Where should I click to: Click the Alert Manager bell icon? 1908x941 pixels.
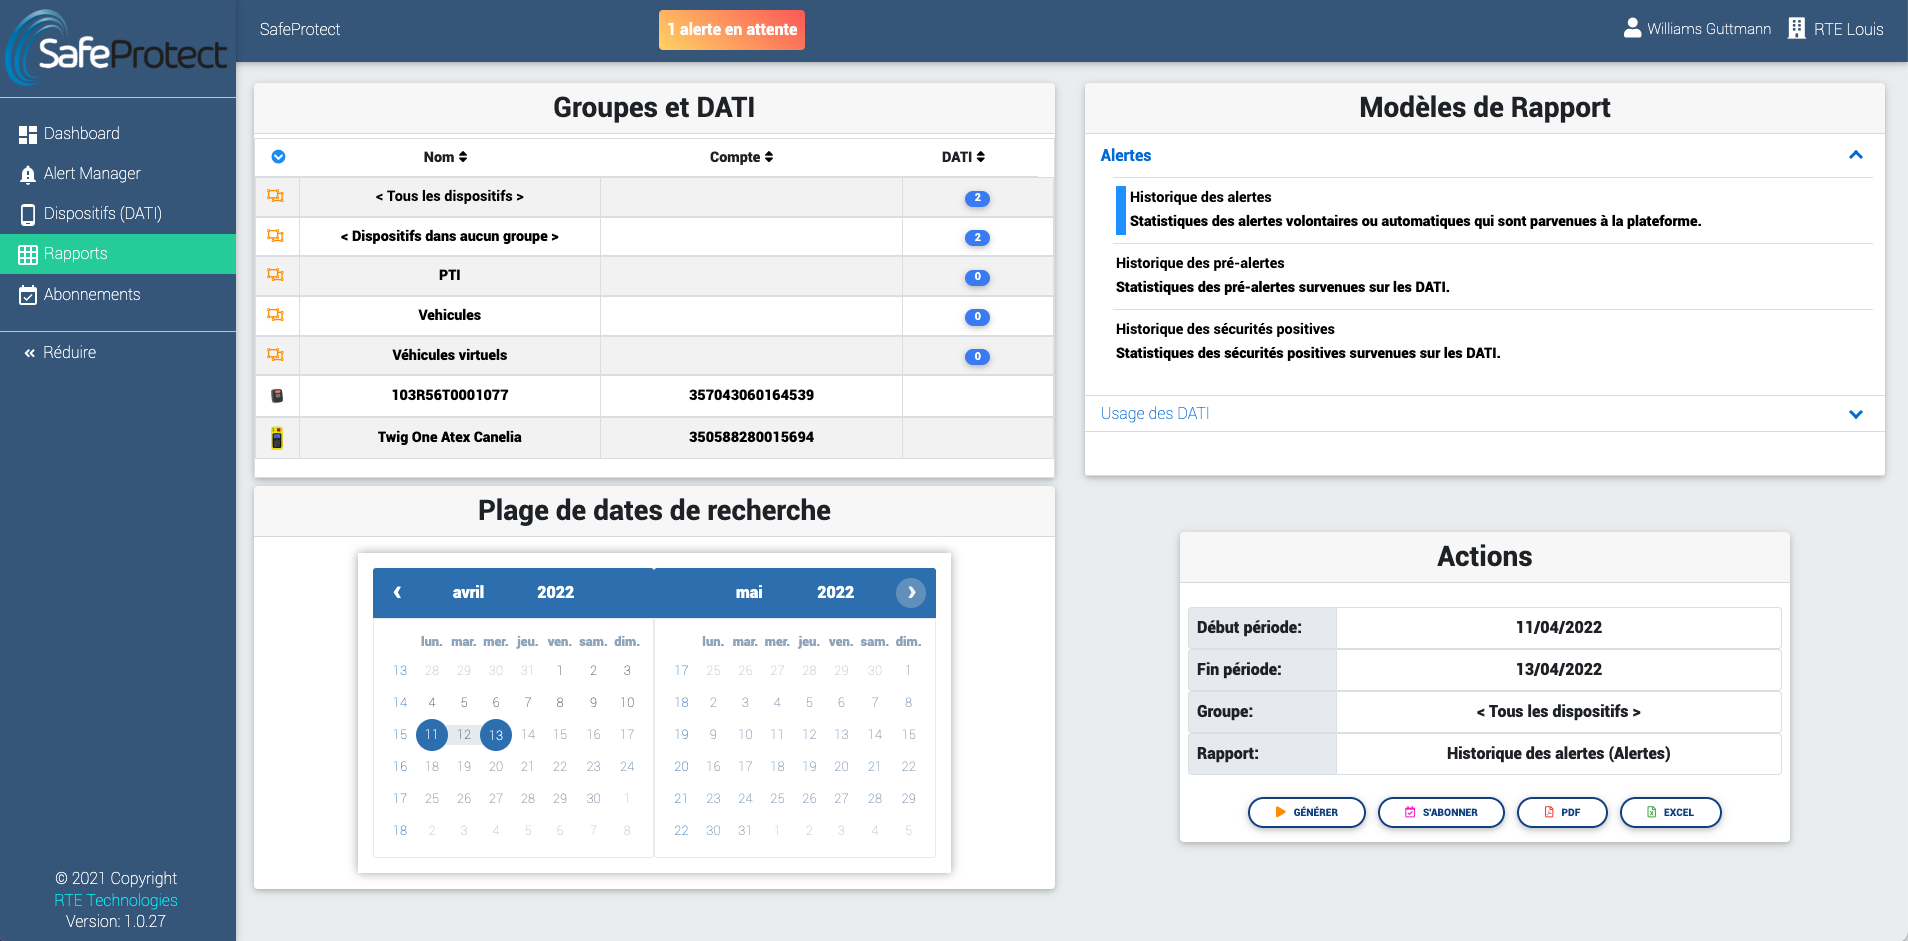click(28, 174)
